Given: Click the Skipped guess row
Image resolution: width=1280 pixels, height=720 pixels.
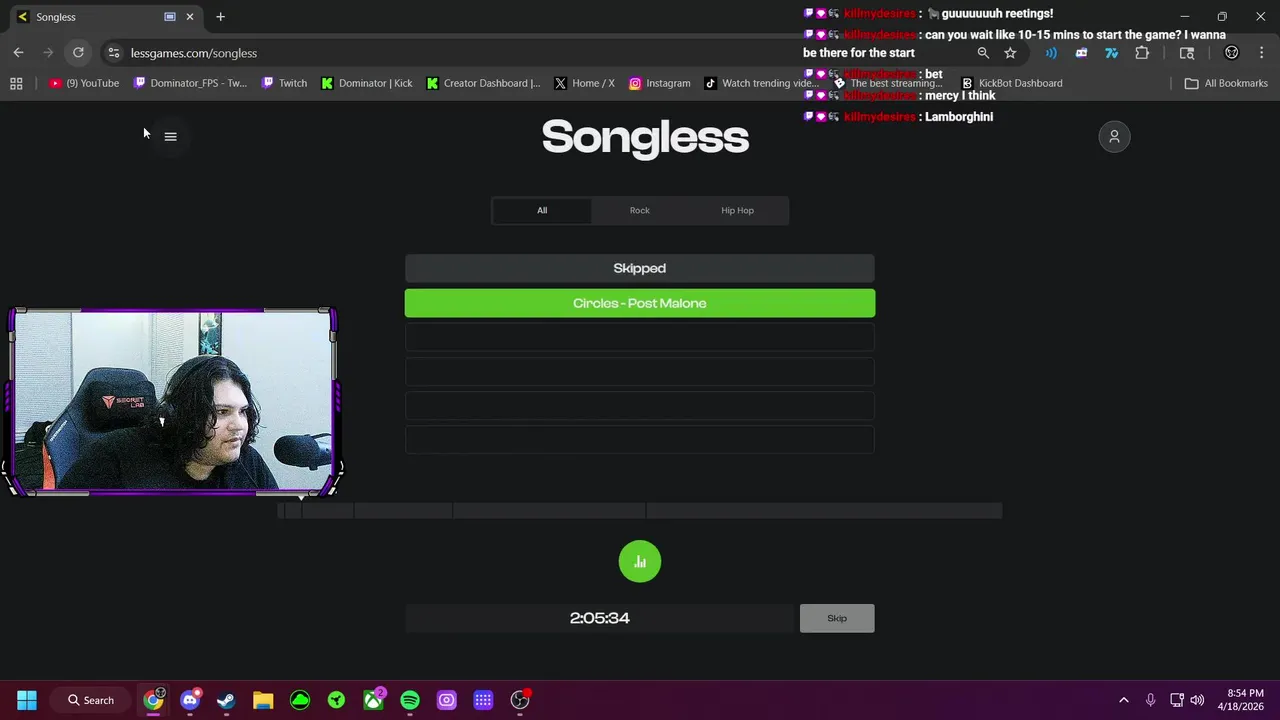Looking at the screenshot, I should point(640,268).
